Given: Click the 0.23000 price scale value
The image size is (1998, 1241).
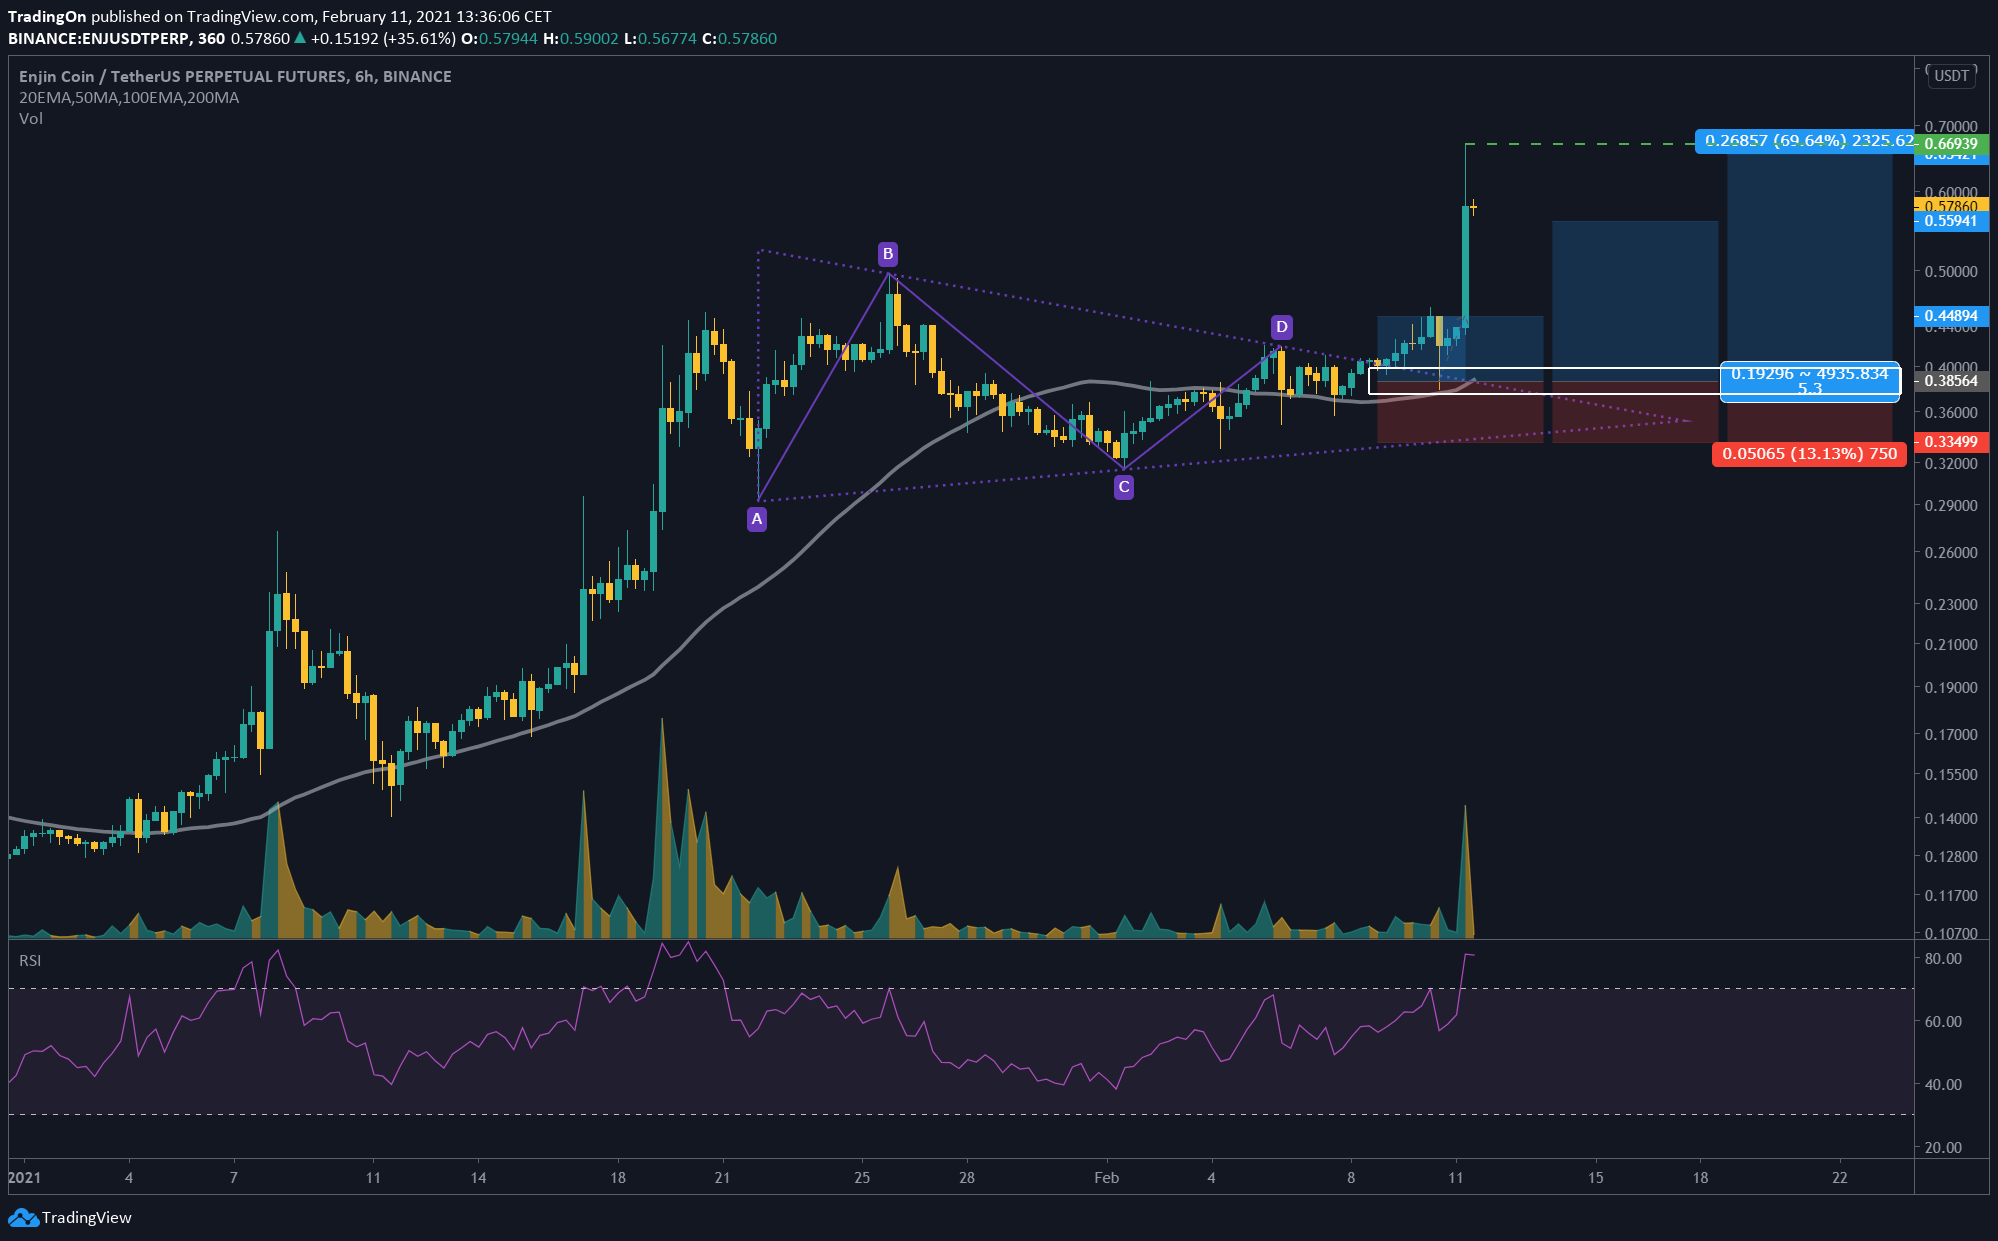Looking at the screenshot, I should [x=1951, y=604].
